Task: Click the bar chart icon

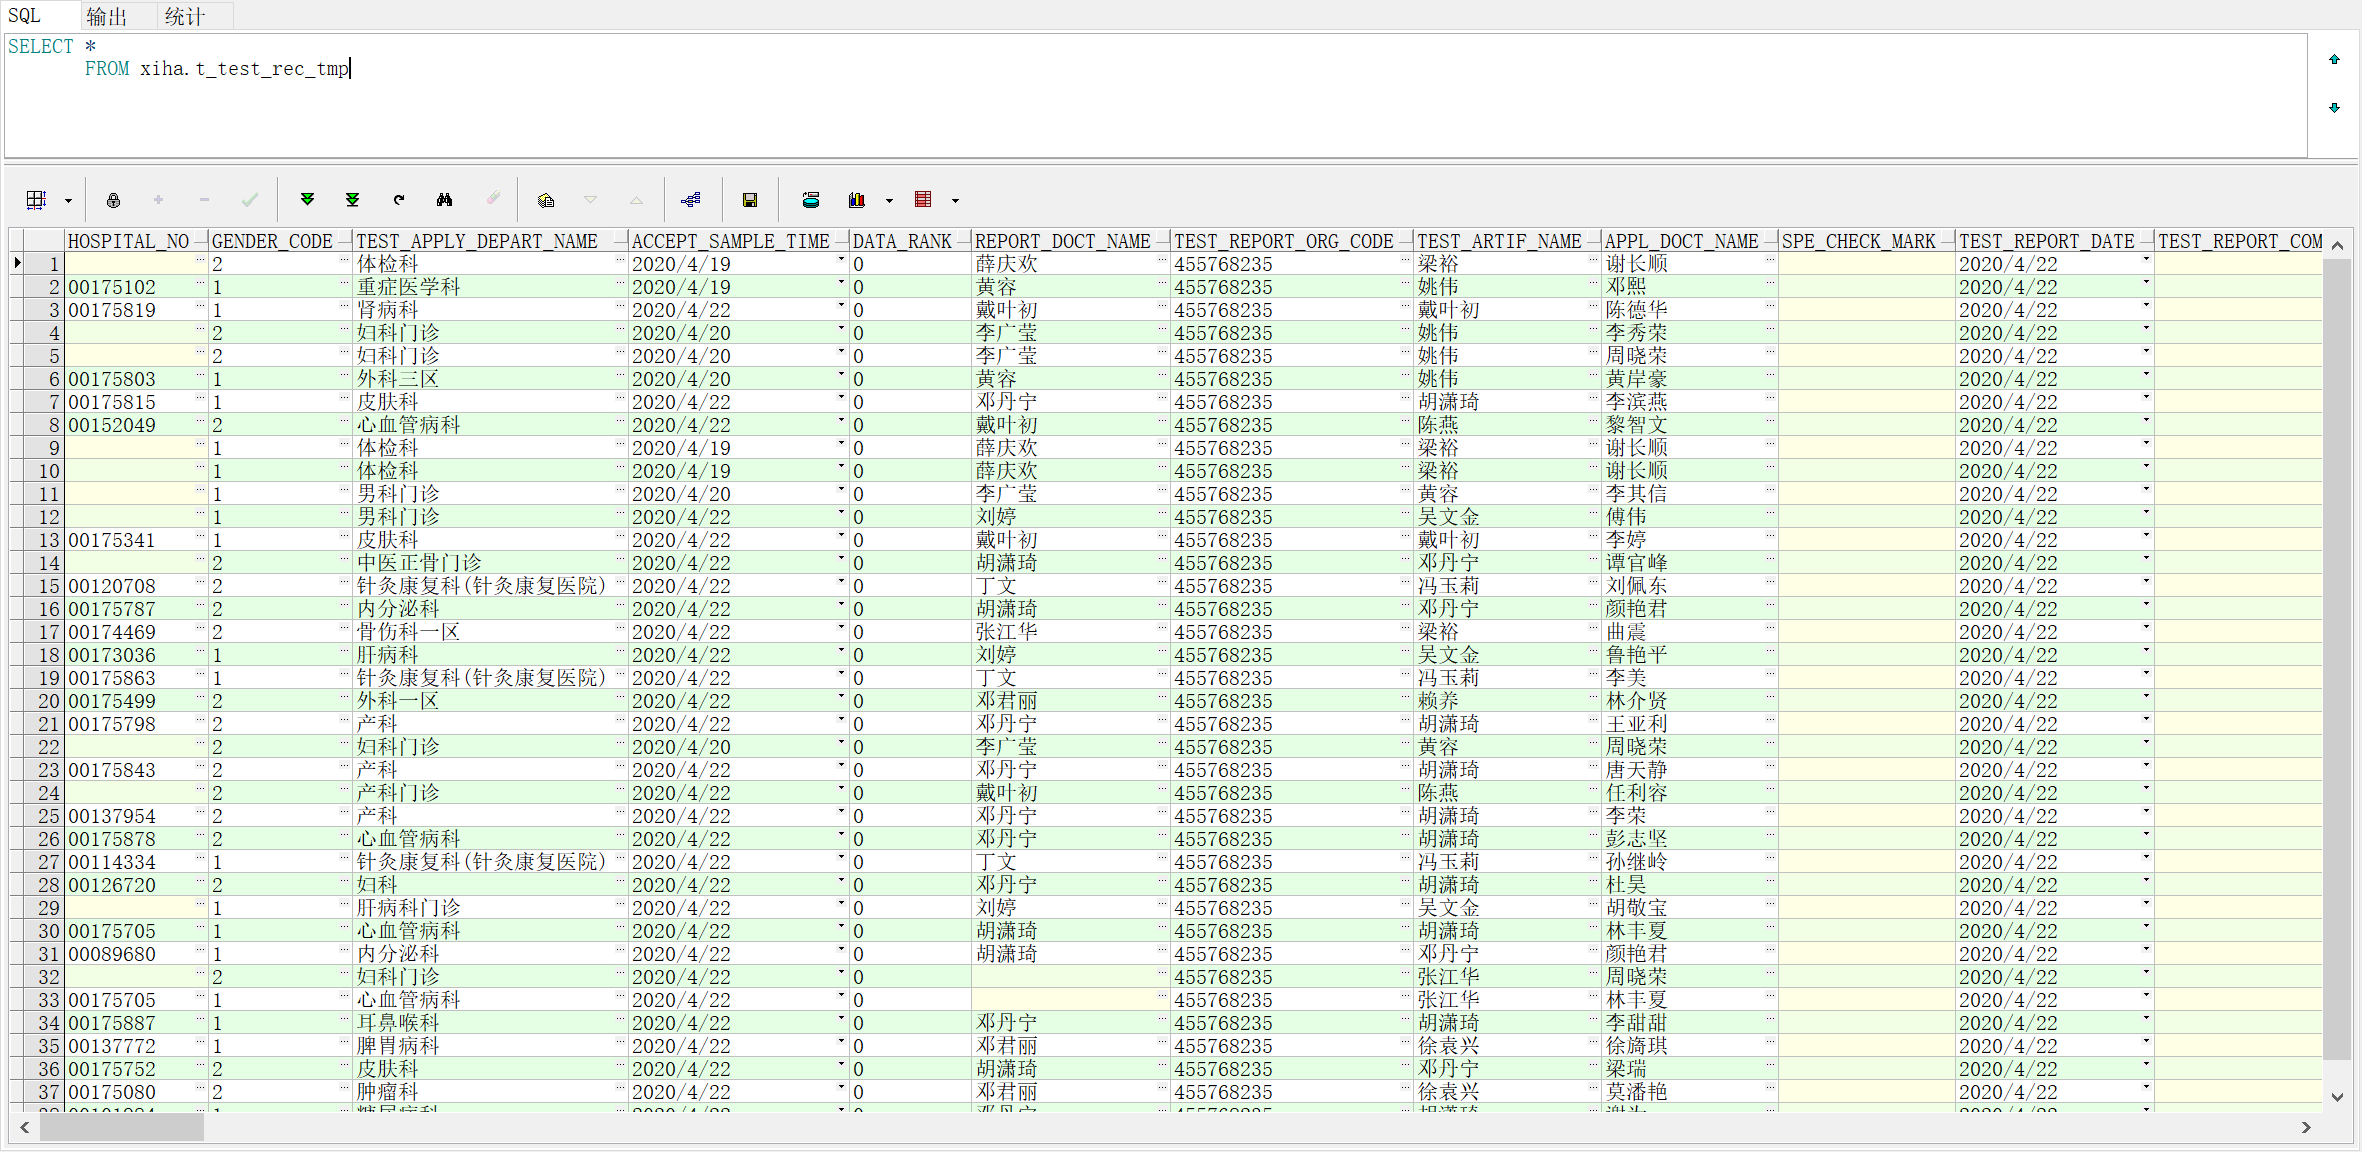Action: [857, 200]
